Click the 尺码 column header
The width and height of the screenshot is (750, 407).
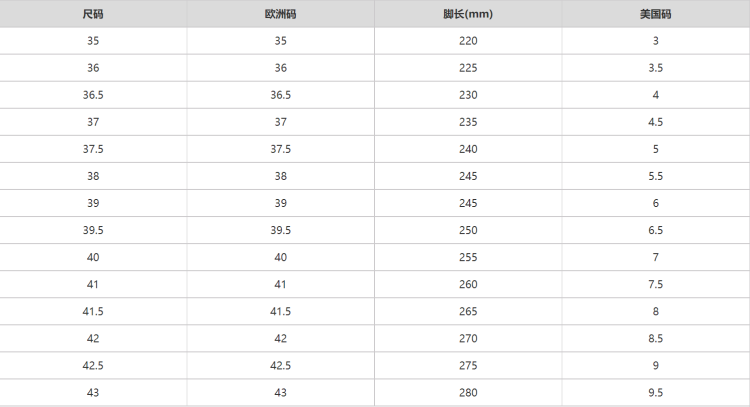pos(93,15)
